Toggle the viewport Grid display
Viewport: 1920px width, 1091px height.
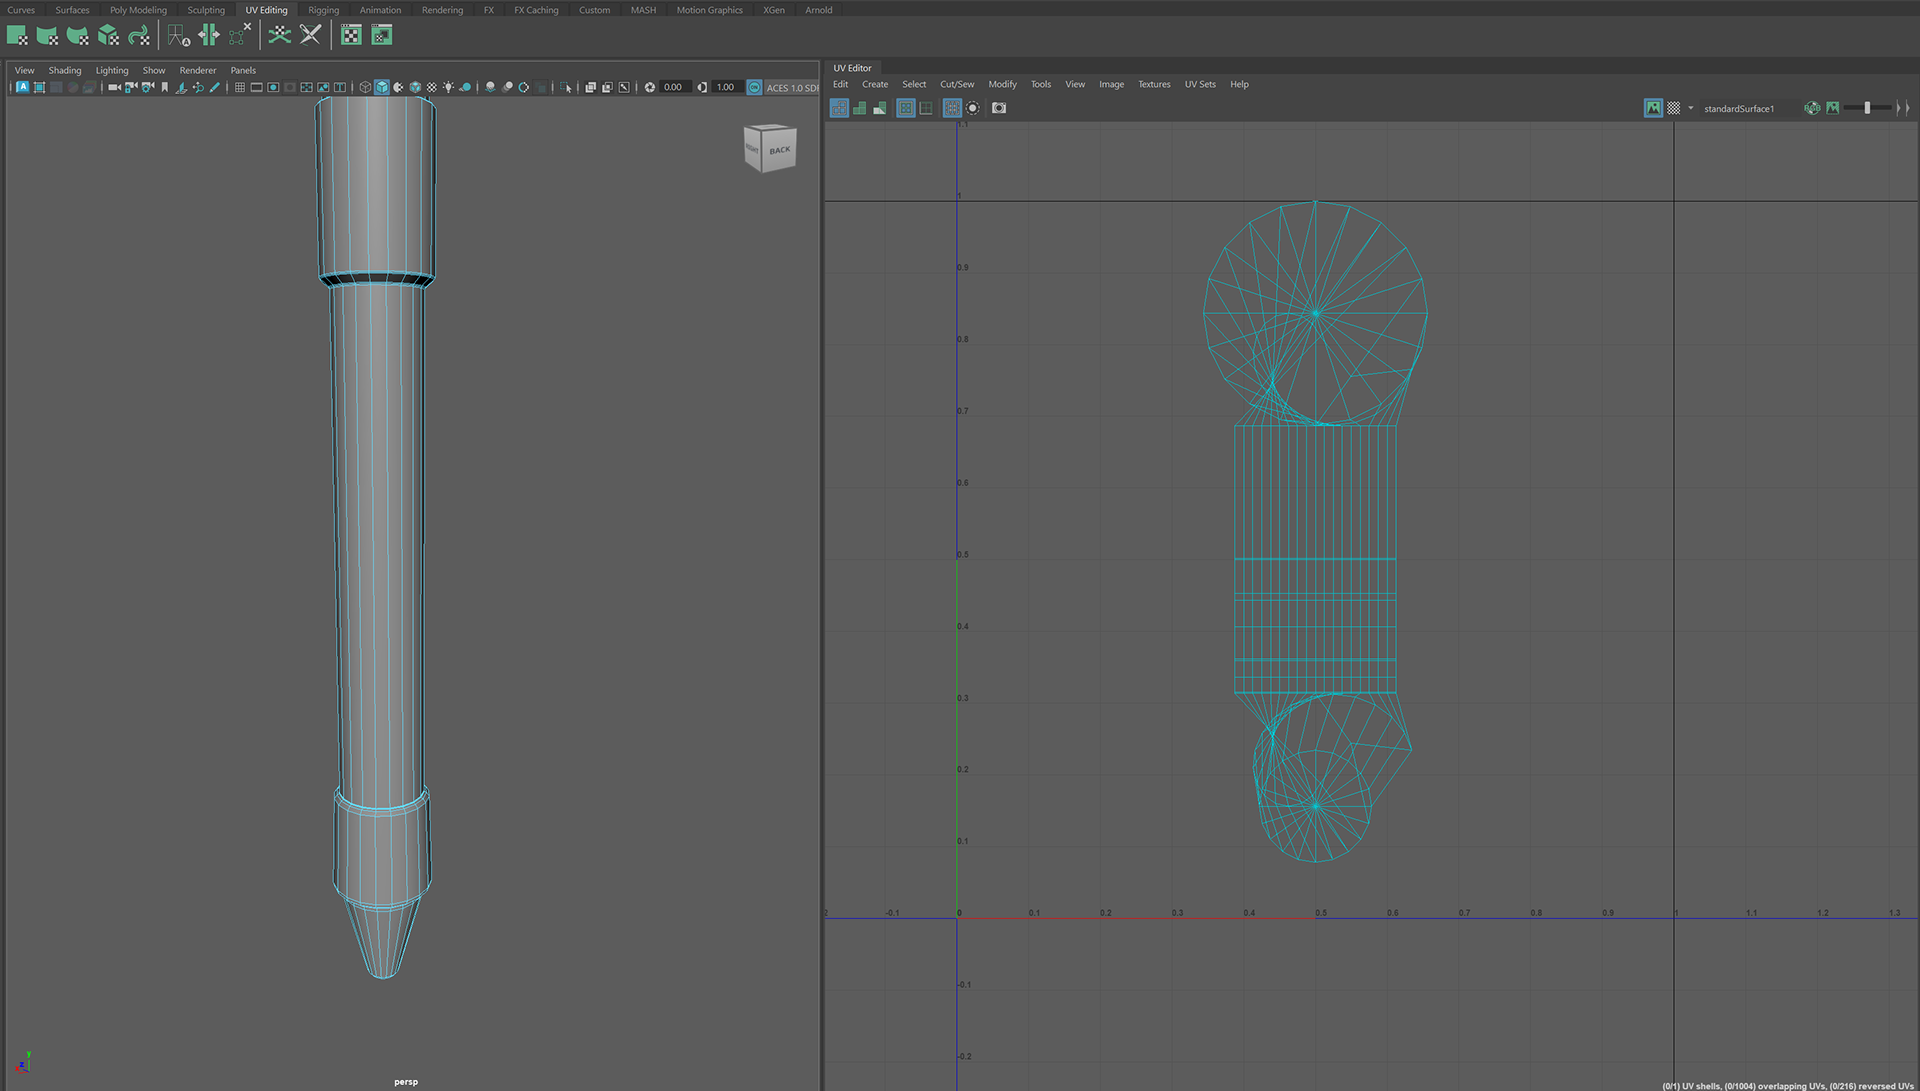240,87
